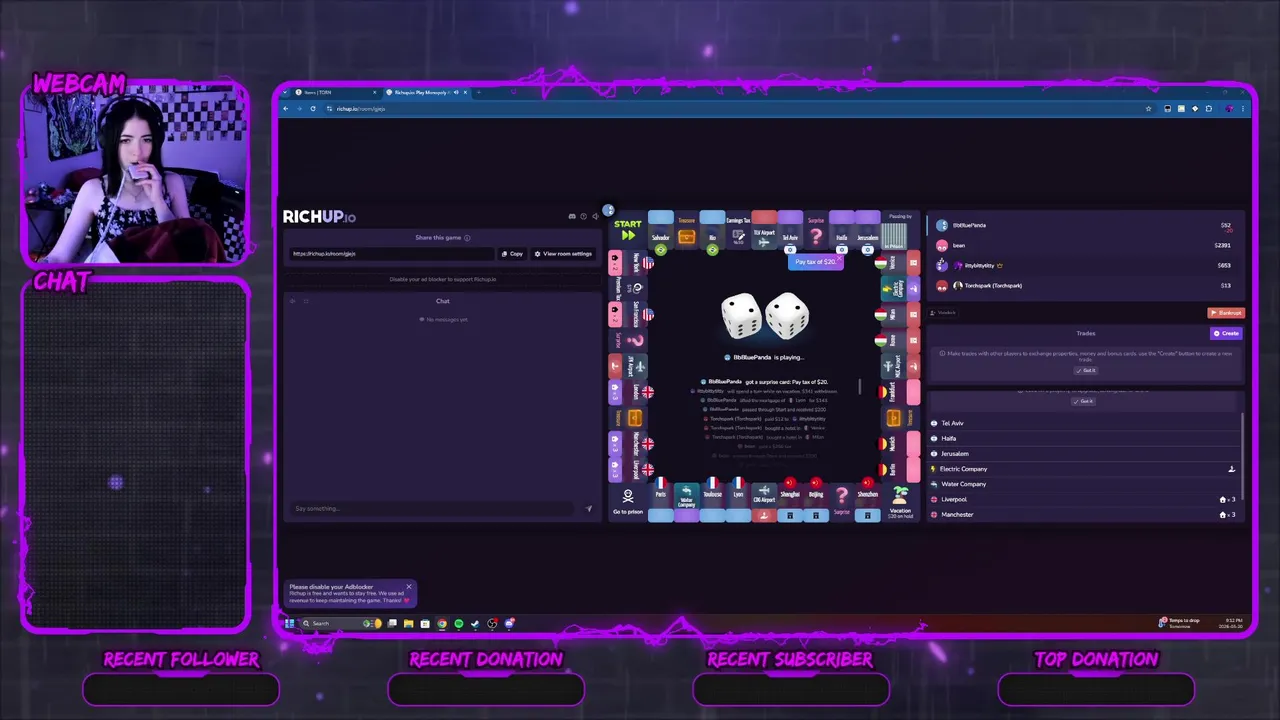Select the MUC Airport tile
The height and width of the screenshot is (720, 1280).
pos(901,366)
